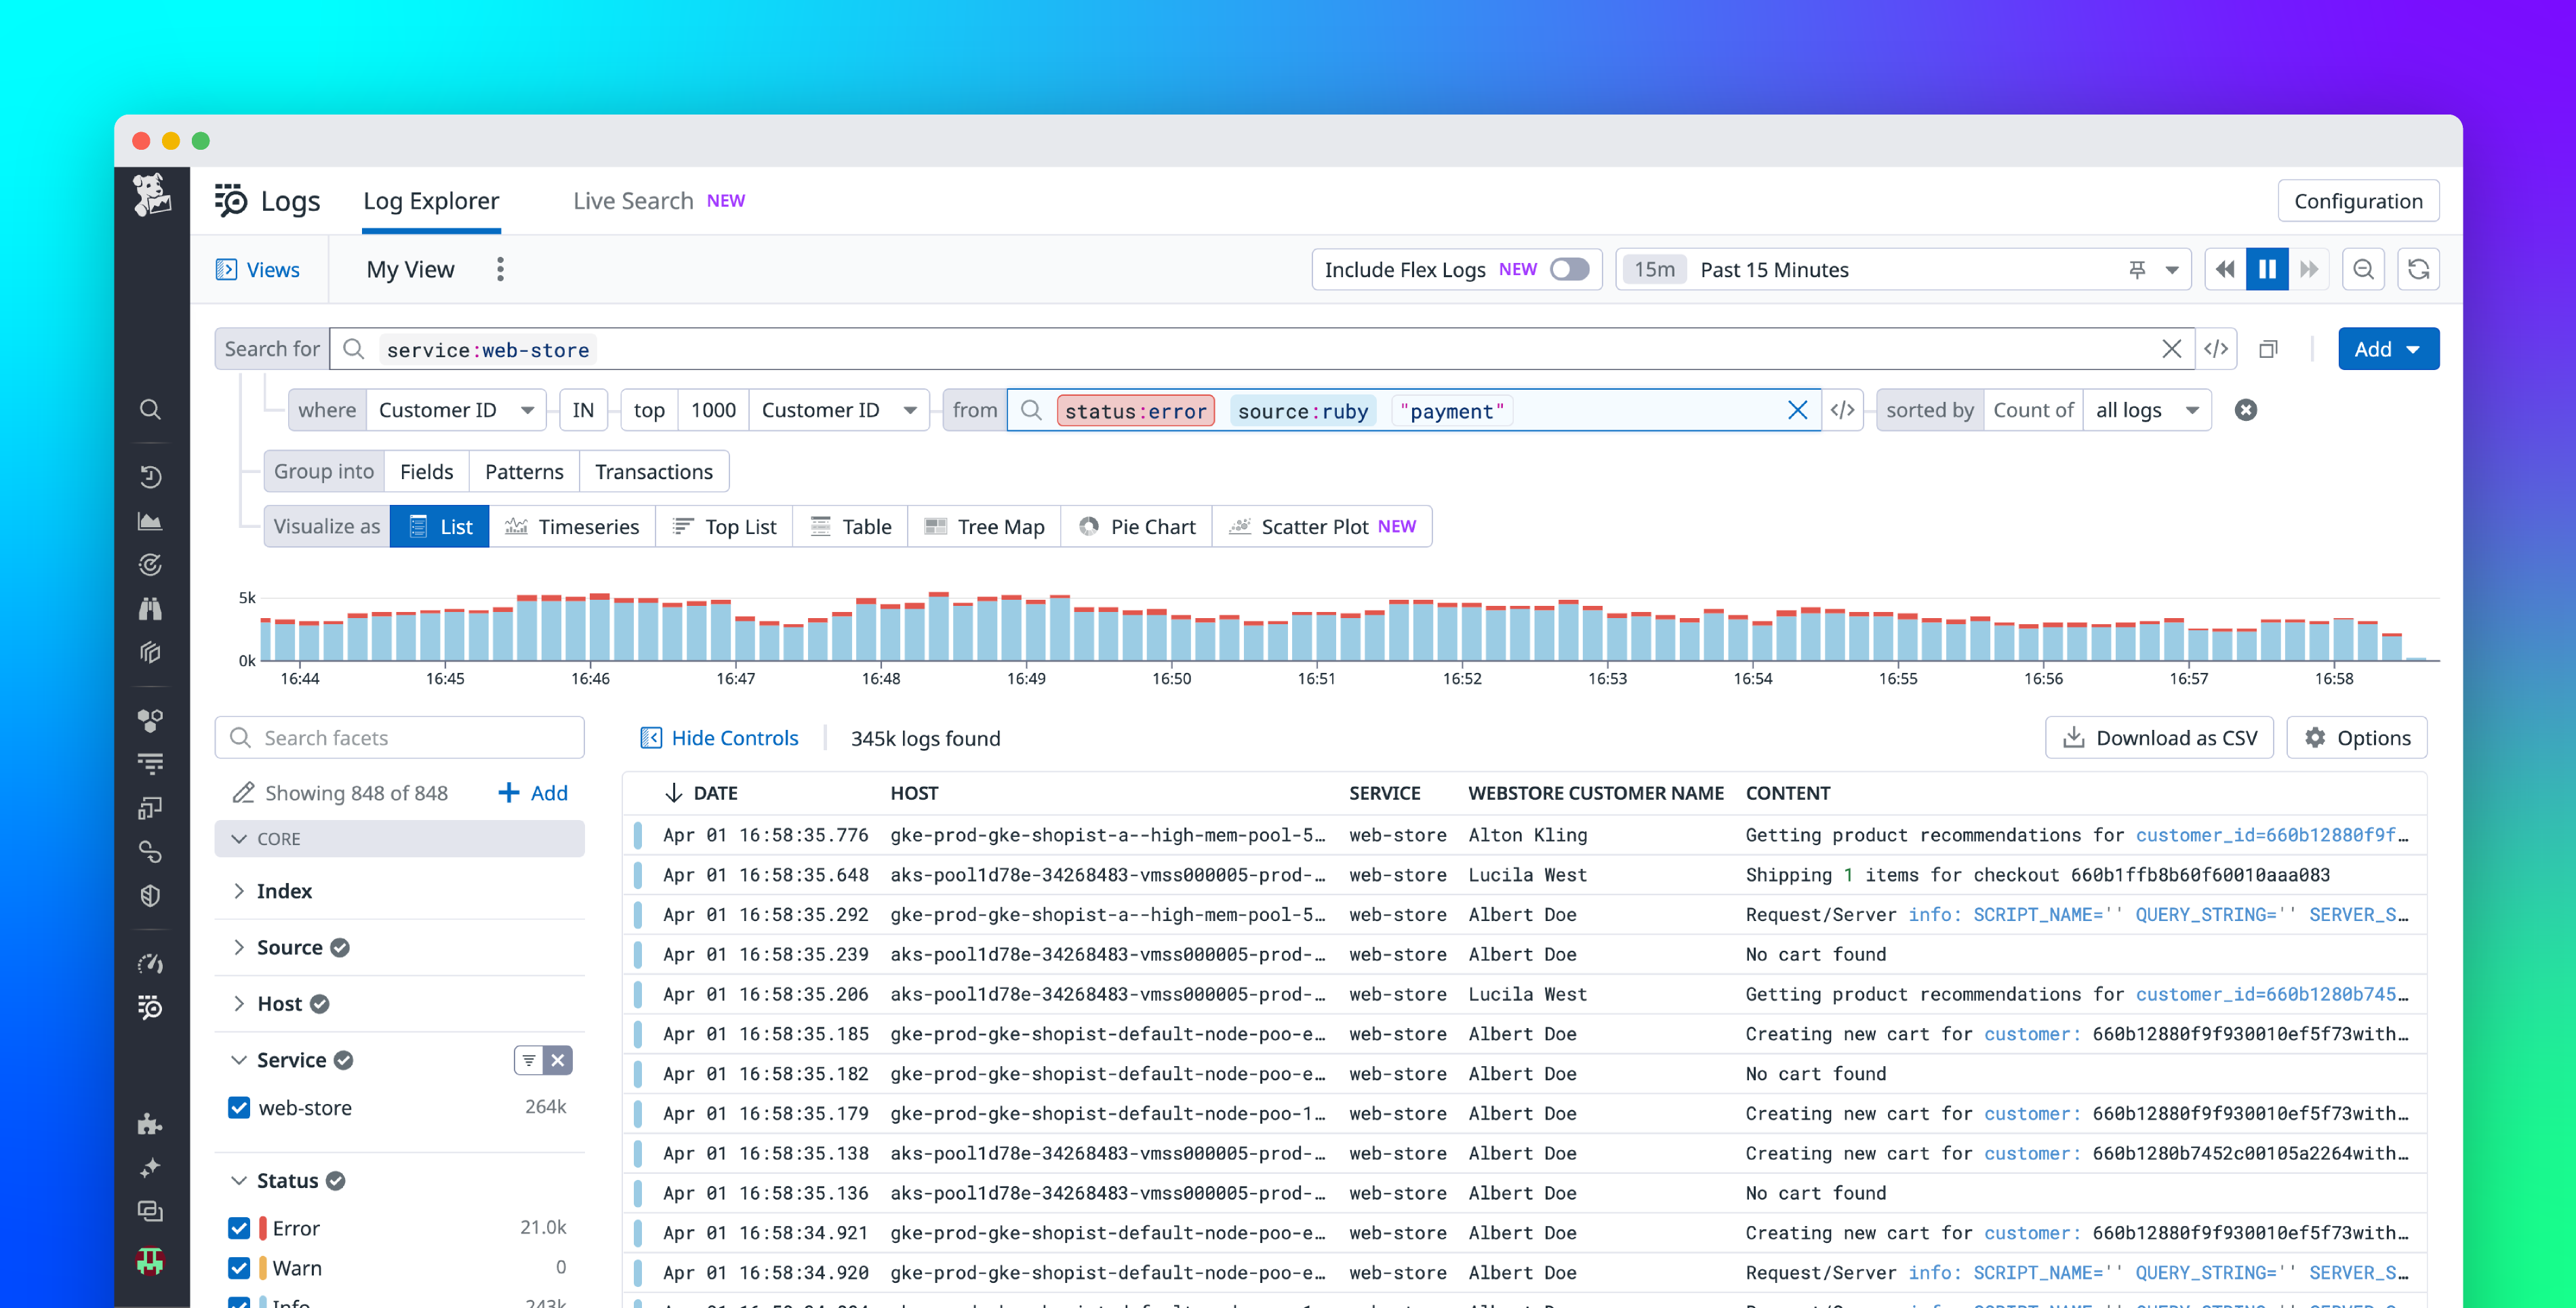Uncheck the Error status filter
The height and width of the screenshot is (1308, 2576).
(239, 1228)
